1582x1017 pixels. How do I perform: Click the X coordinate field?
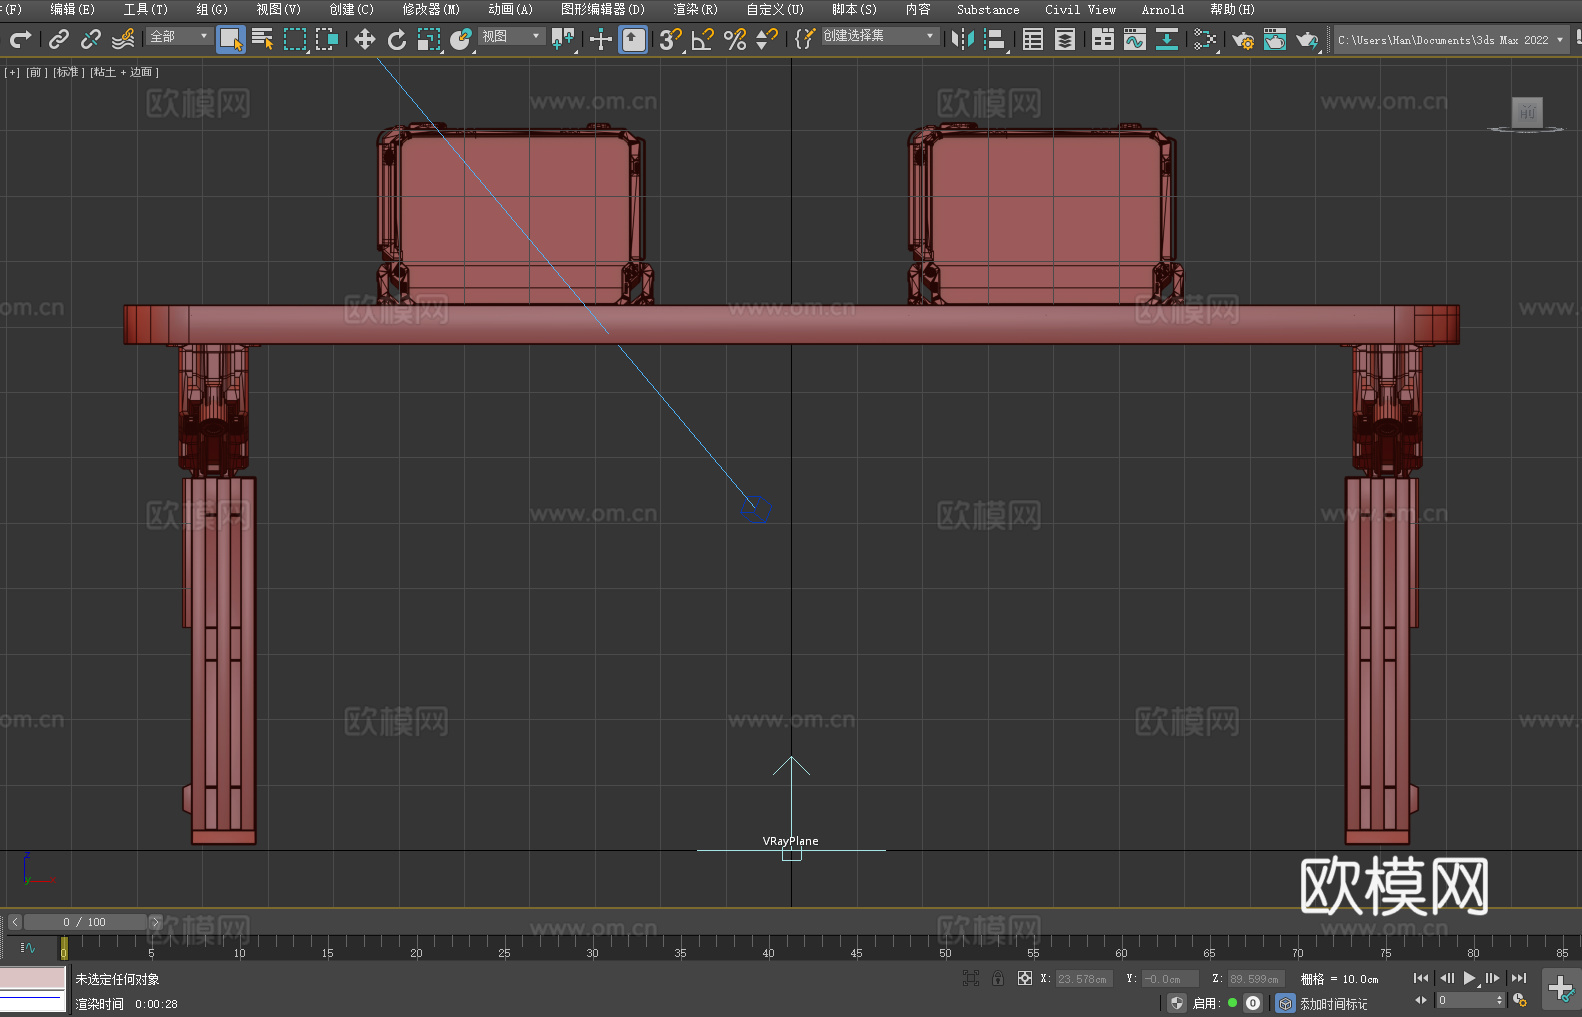click(x=1084, y=979)
